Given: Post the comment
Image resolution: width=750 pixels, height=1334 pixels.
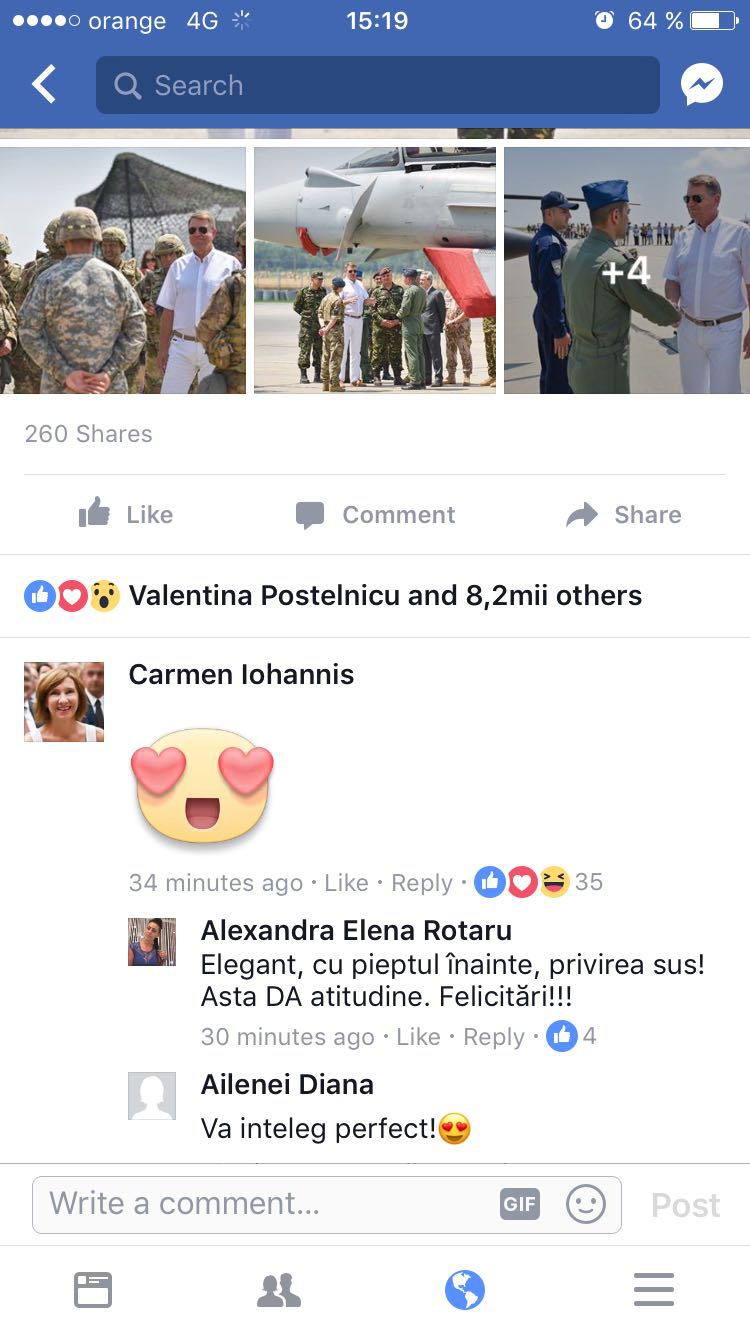Looking at the screenshot, I should click(685, 1205).
